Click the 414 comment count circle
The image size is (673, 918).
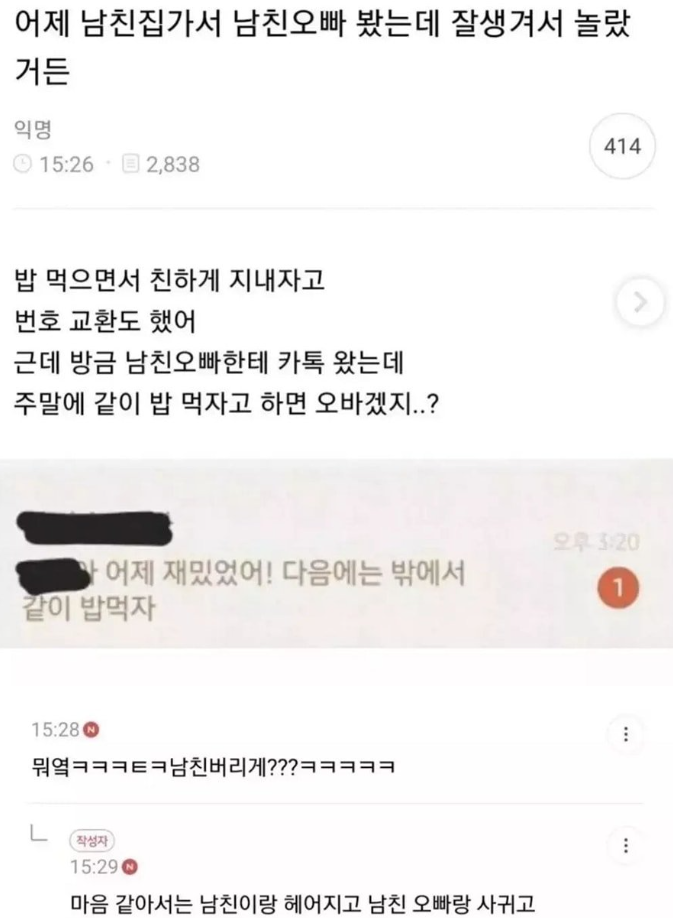coord(622,146)
